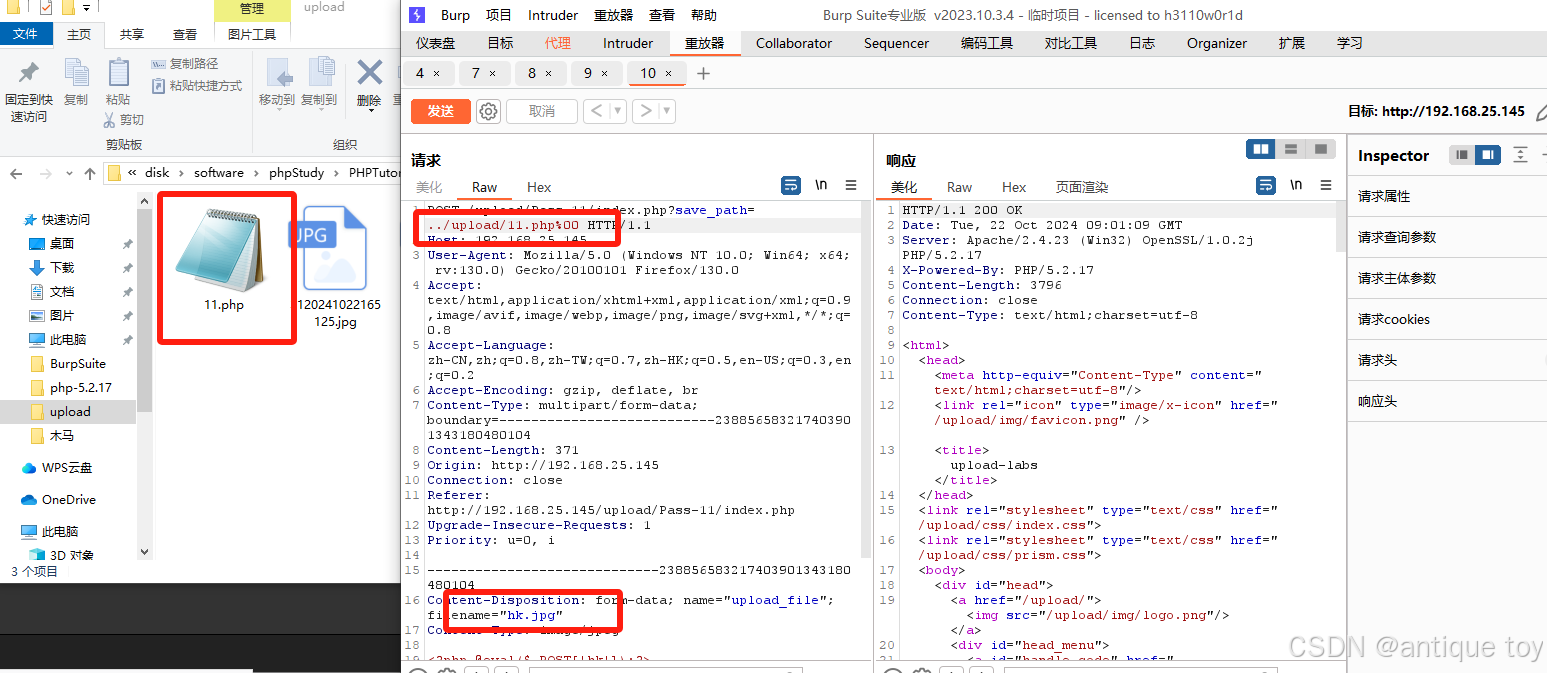
Task: Click the disabled Cancel (取消) button
Action: [x=542, y=111]
